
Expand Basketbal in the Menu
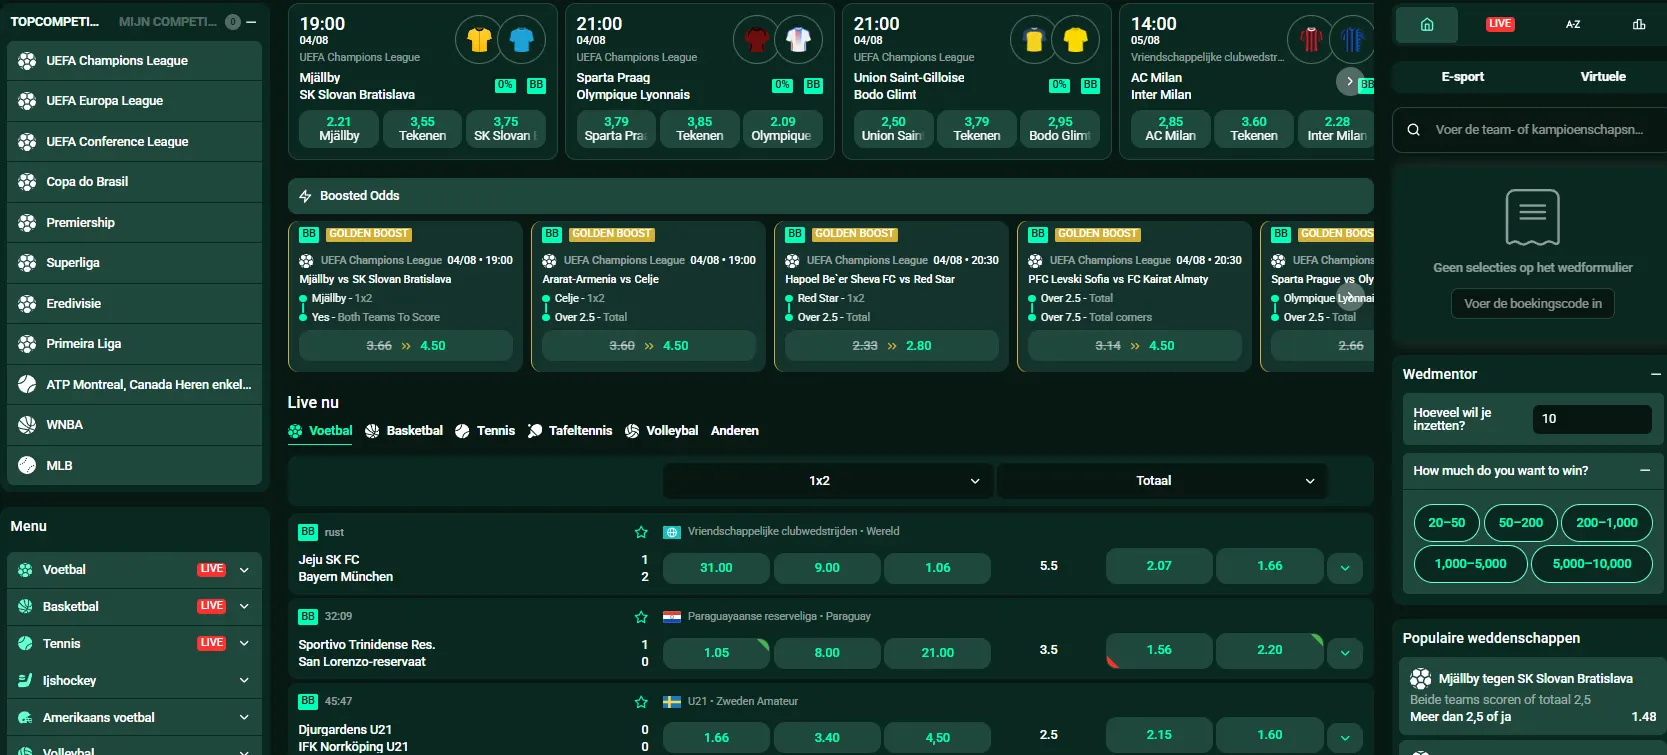pyautogui.click(x=244, y=607)
